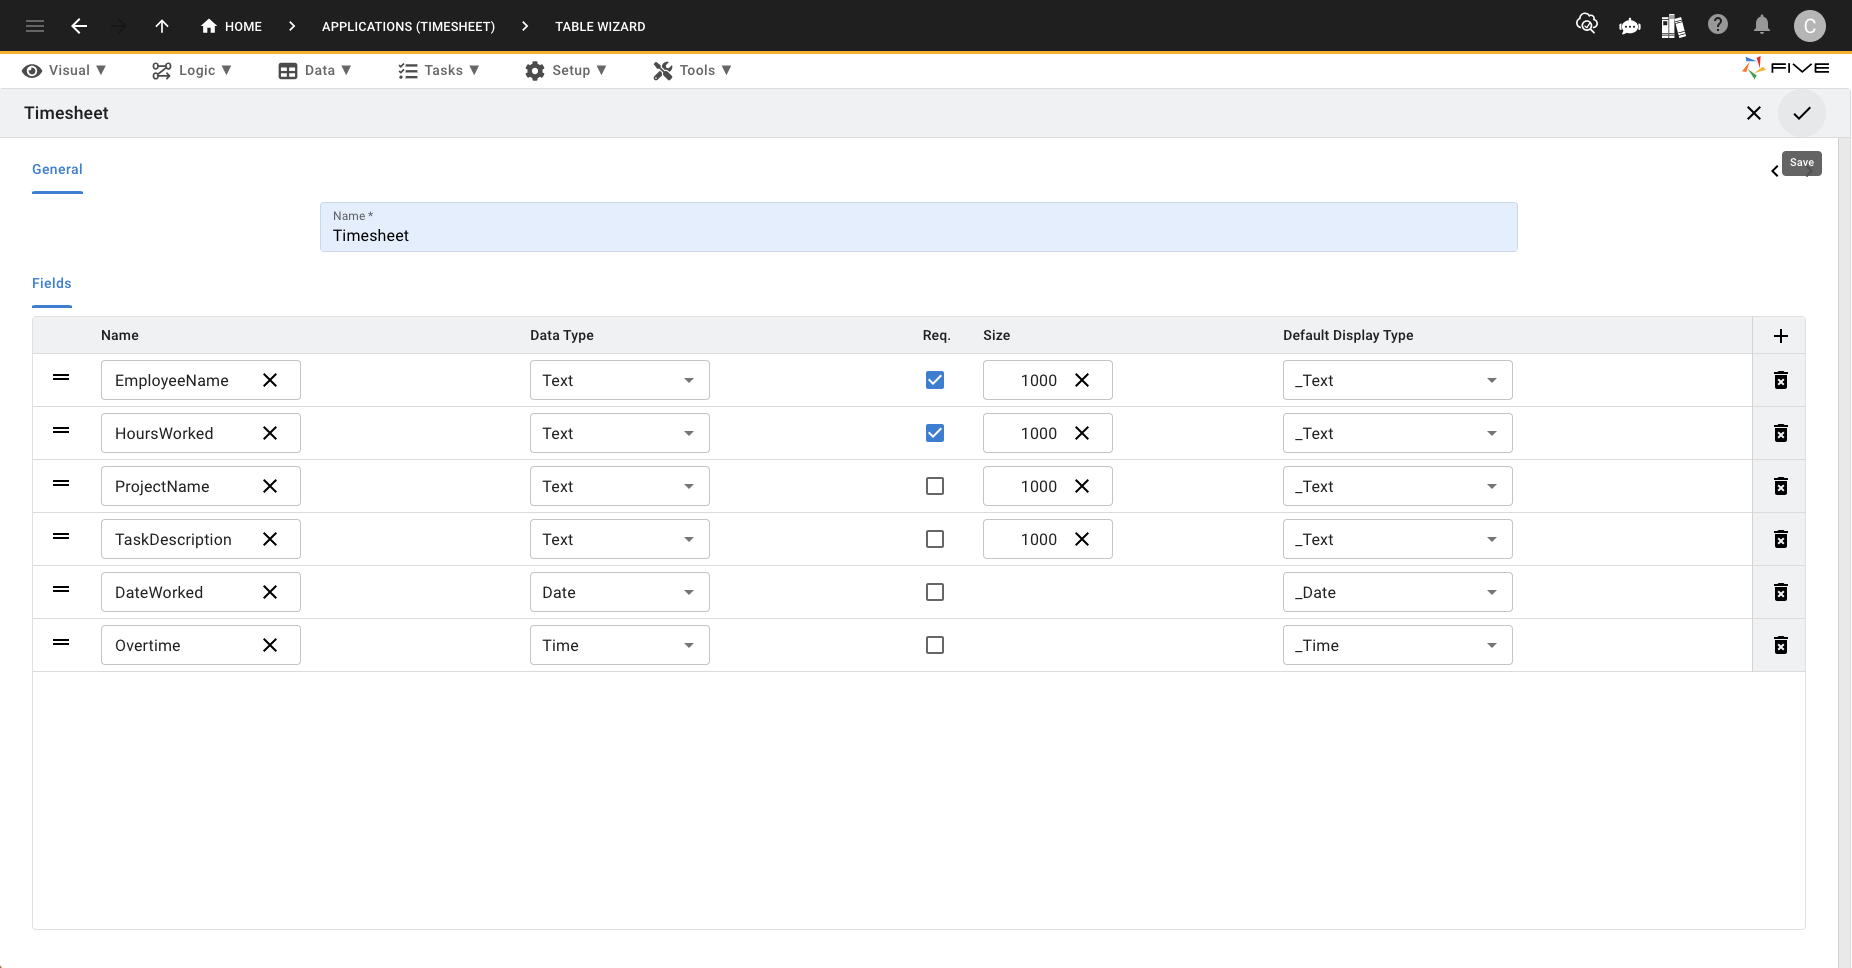
Task: Open the help question mark icon
Action: pyautogui.click(x=1718, y=25)
